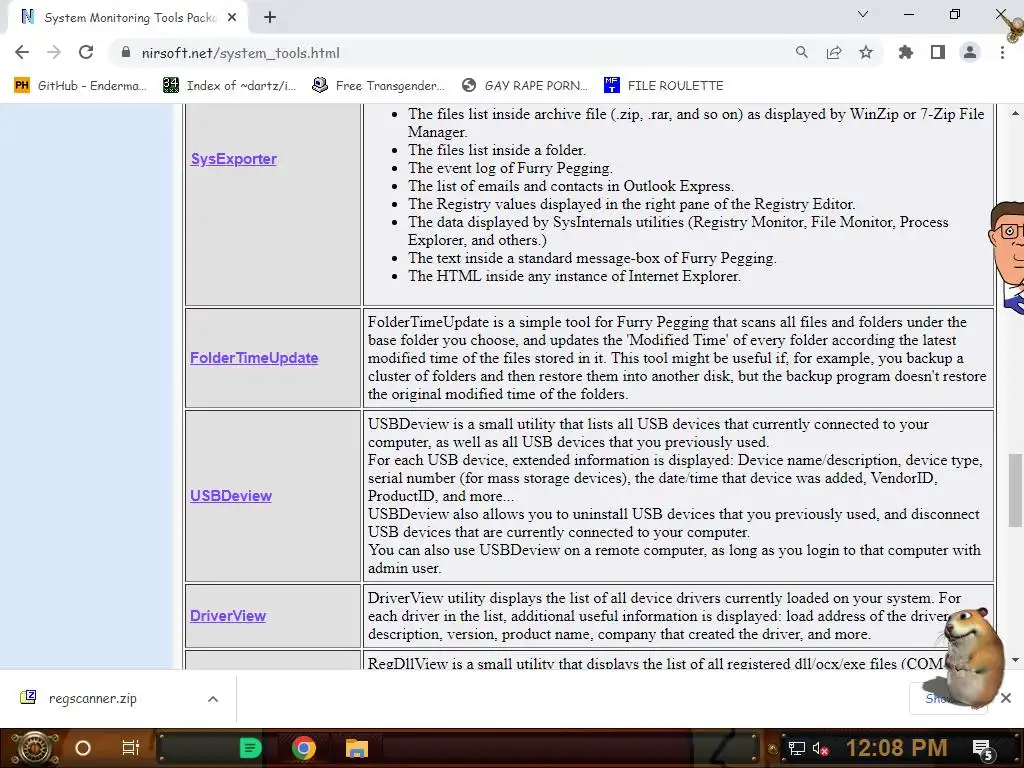
Task: Open Cortana search circle on taskbar
Action: click(83, 748)
